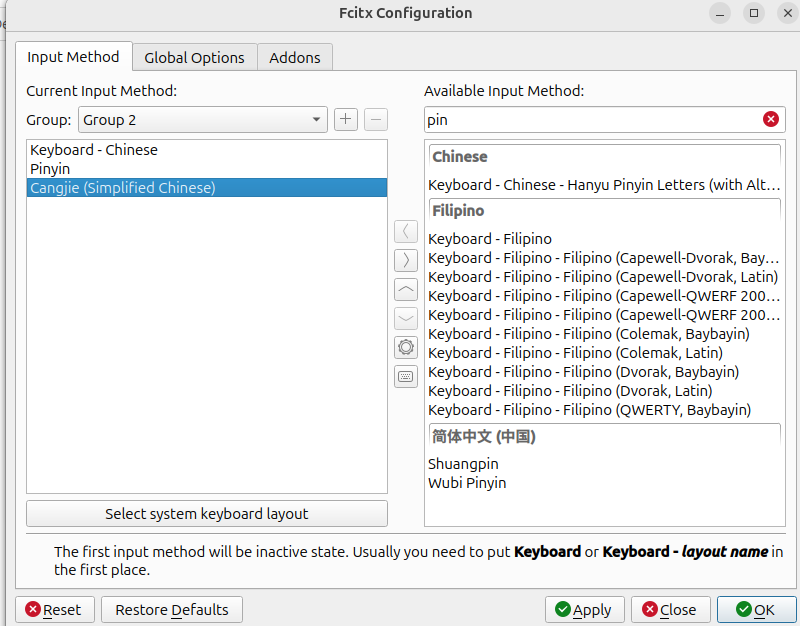The image size is (800, 626).
Task: Select 'Cangjie (Simplified Chinese)' entry
Action: point(207,188)
